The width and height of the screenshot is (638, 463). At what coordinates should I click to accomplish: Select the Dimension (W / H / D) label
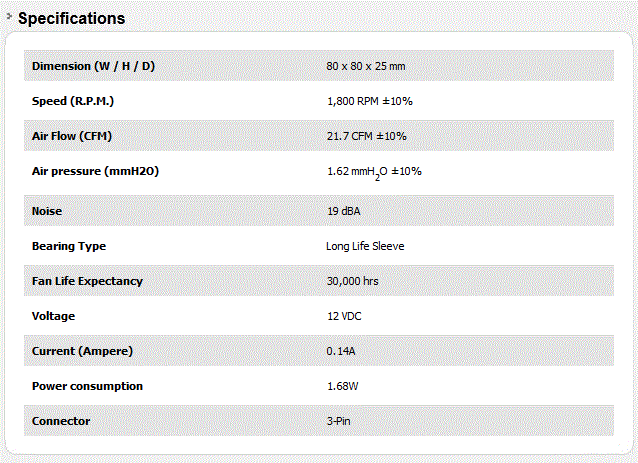click(x=93, y=66)
